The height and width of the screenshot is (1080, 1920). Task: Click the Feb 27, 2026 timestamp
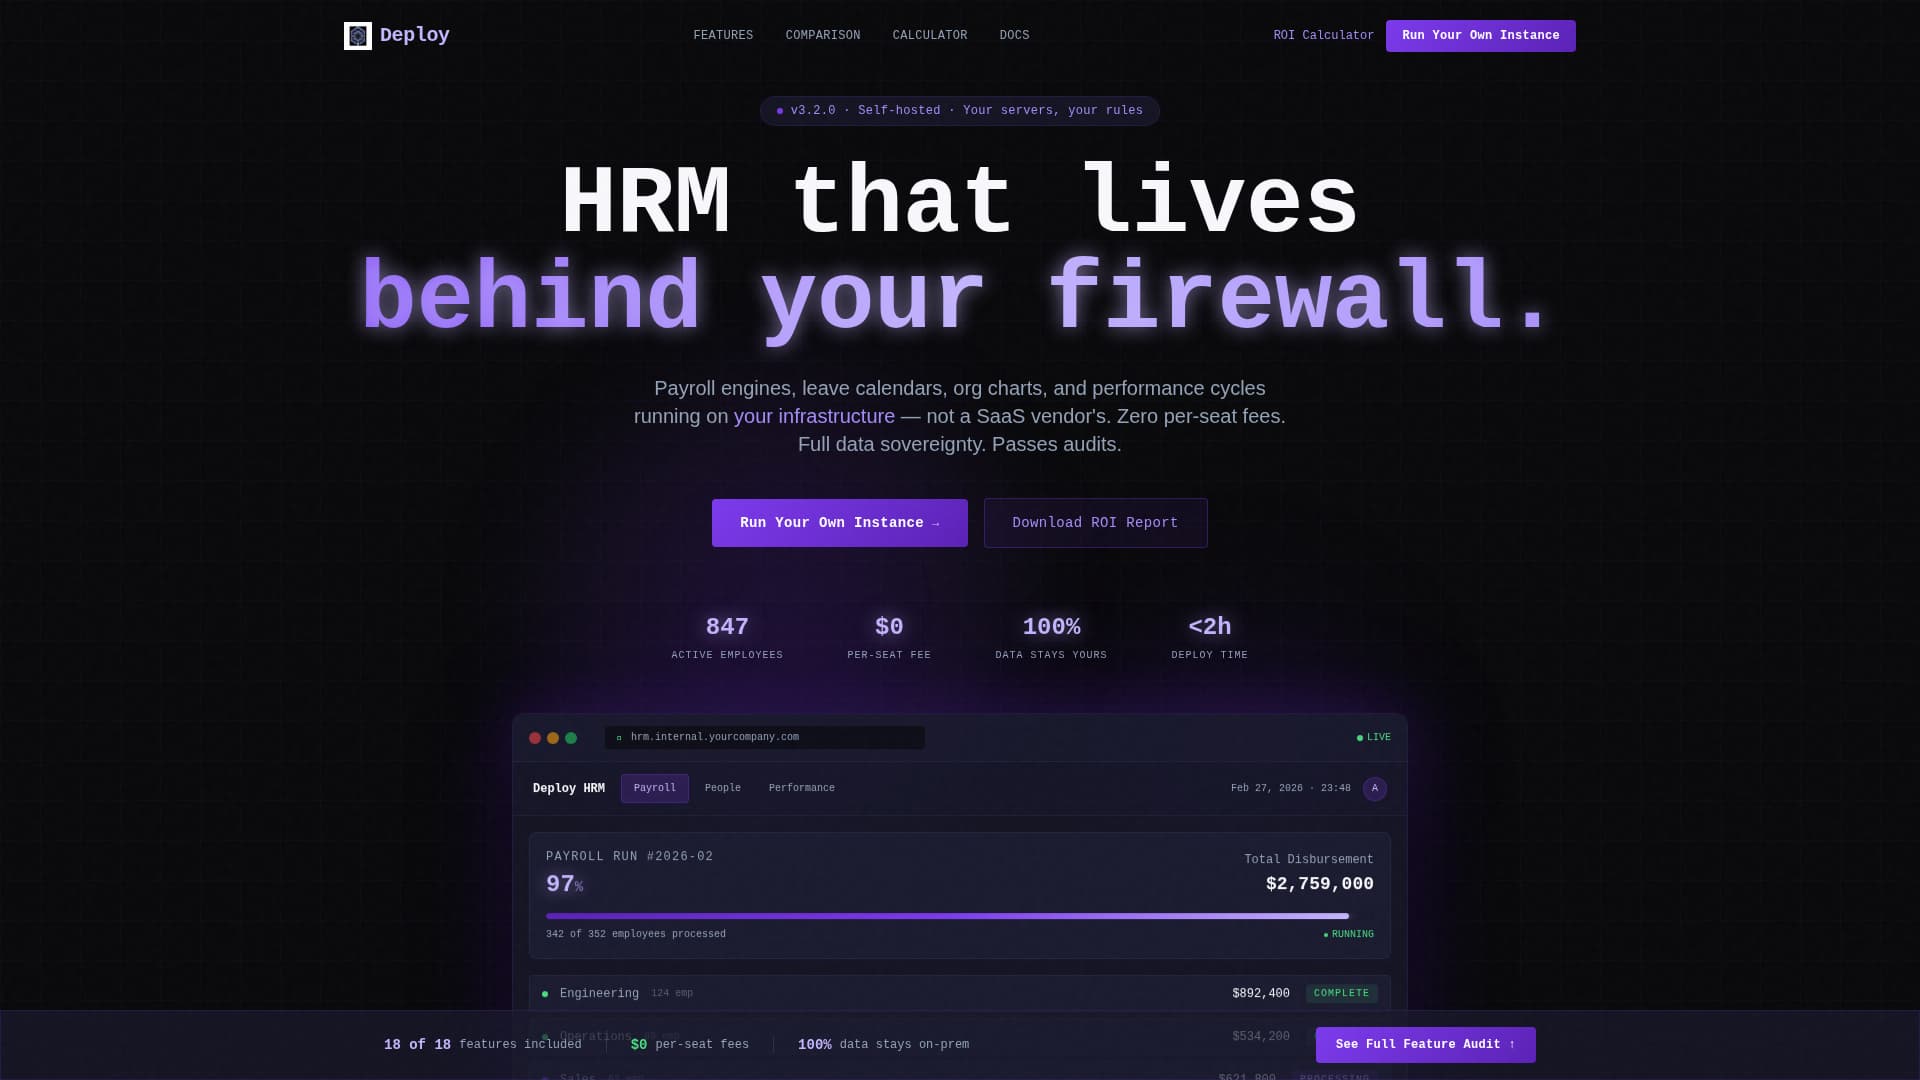(x=1290, y=789)
